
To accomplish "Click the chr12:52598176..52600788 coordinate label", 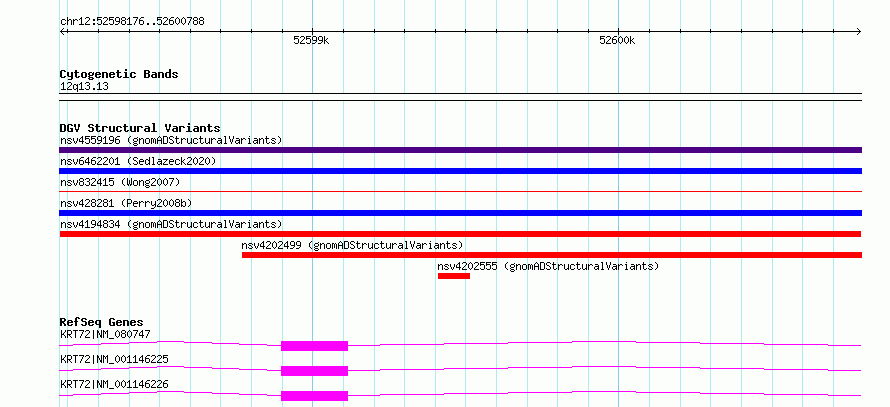I will click(132, 22).
